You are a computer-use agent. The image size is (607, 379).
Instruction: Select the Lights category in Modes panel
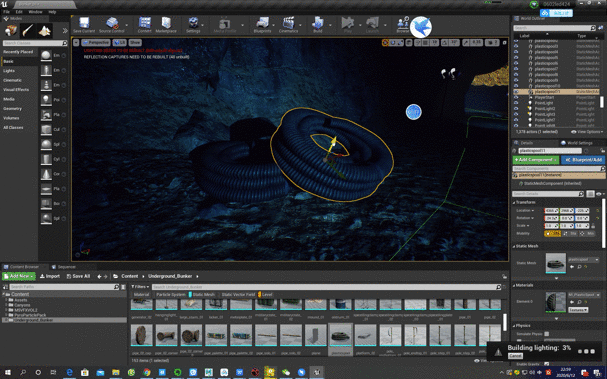tap(9, 71)
